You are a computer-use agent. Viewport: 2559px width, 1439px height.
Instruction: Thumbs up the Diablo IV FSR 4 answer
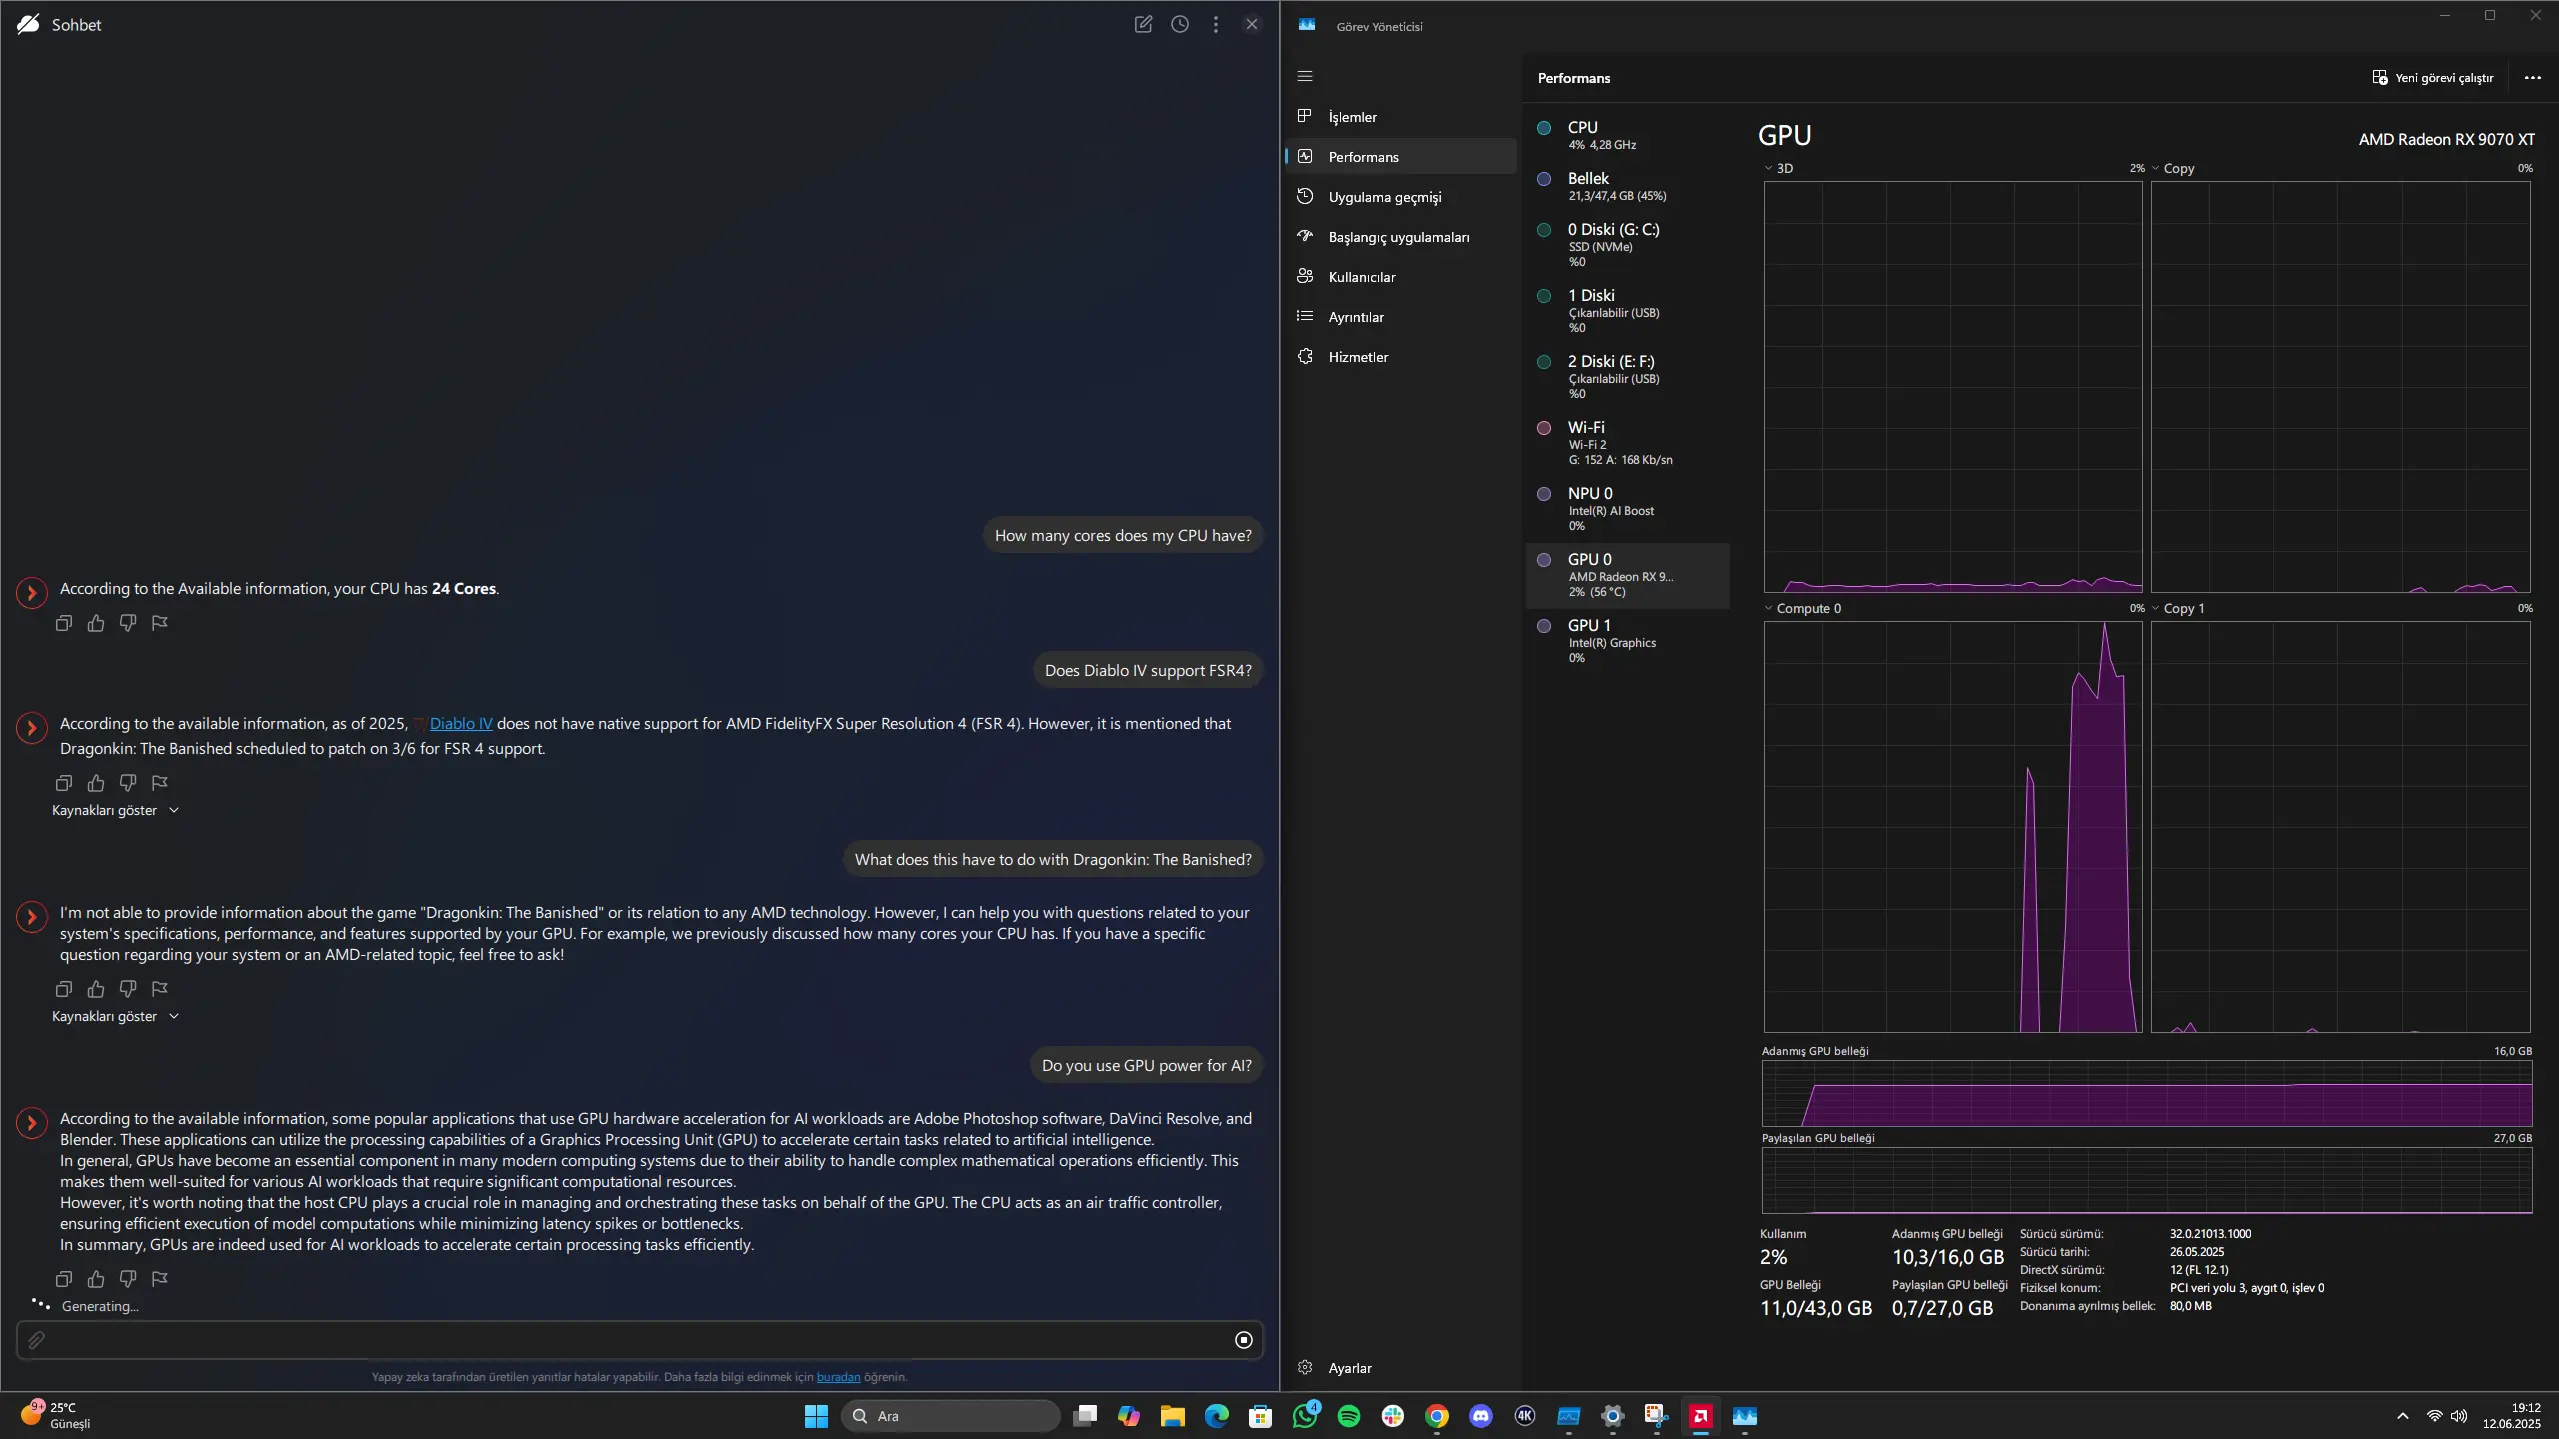point(96,783)
